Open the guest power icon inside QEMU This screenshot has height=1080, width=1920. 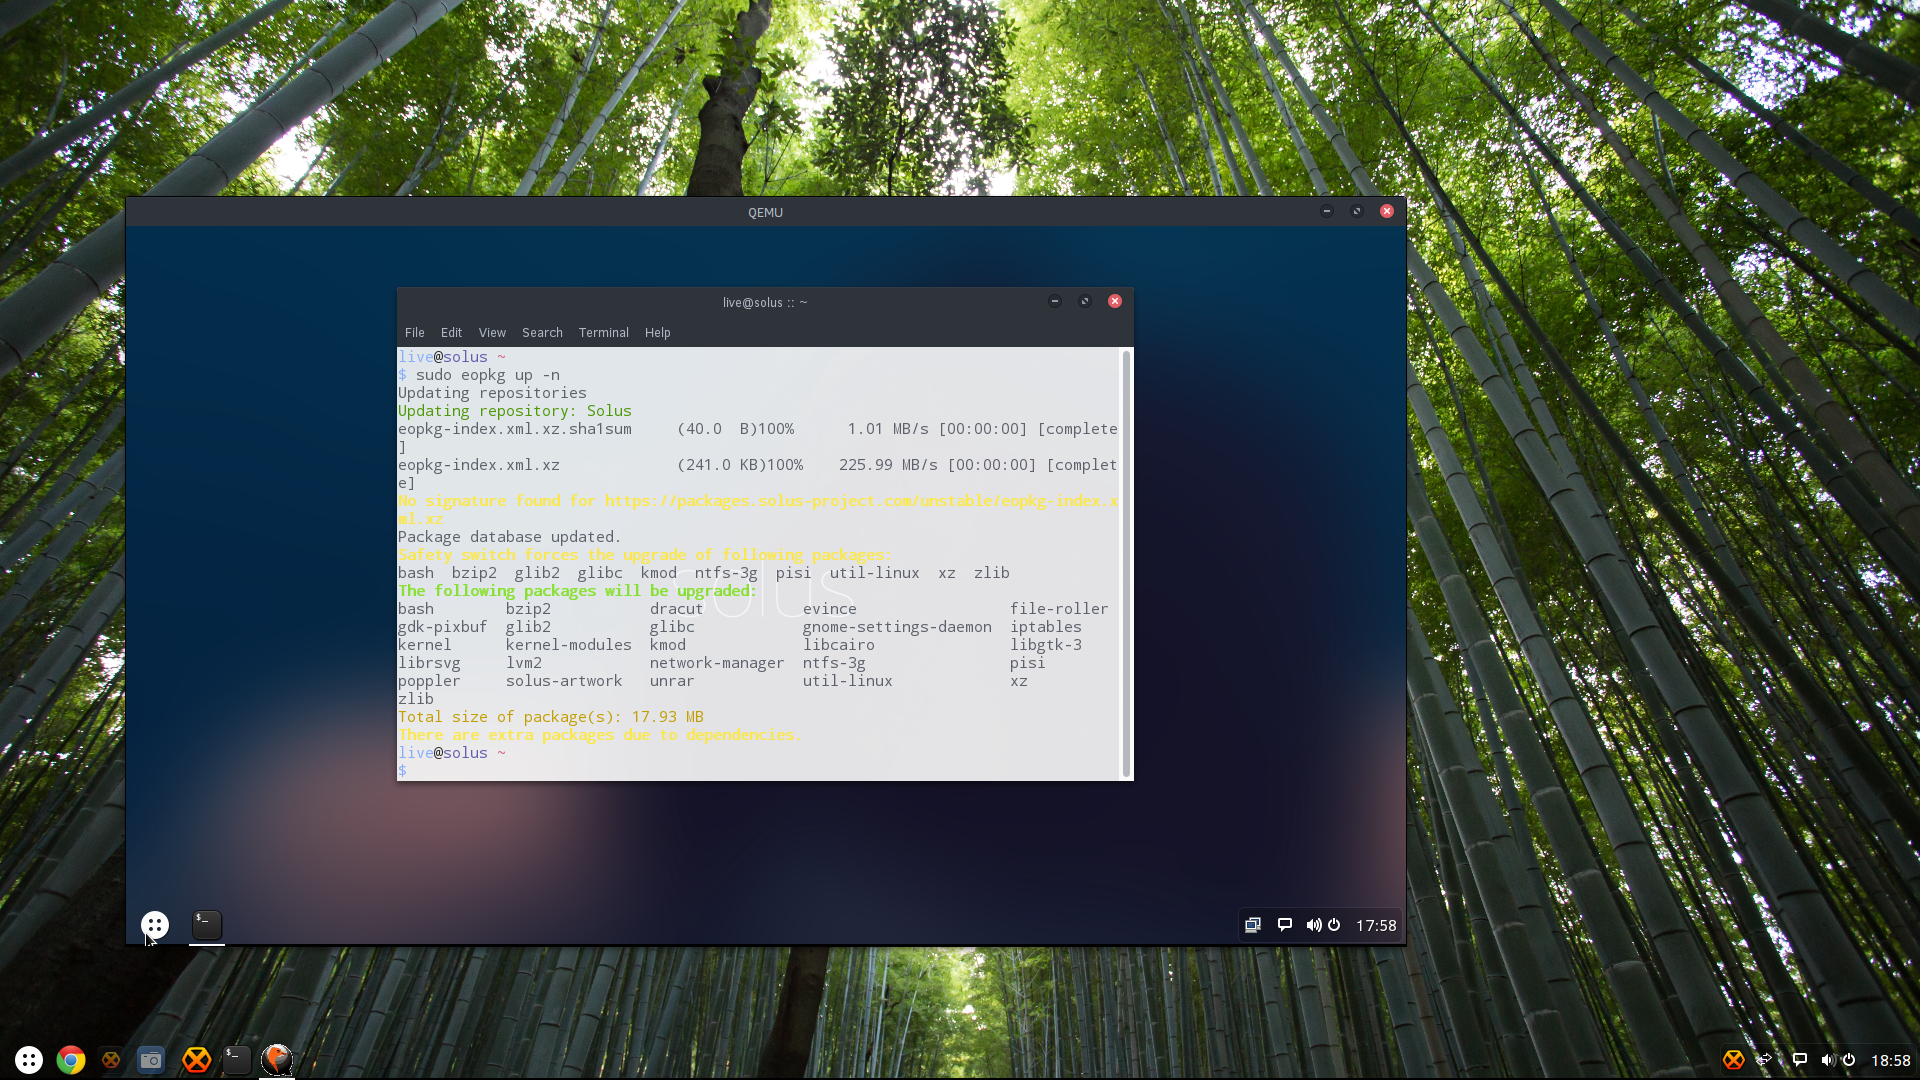click(1334, 925)
